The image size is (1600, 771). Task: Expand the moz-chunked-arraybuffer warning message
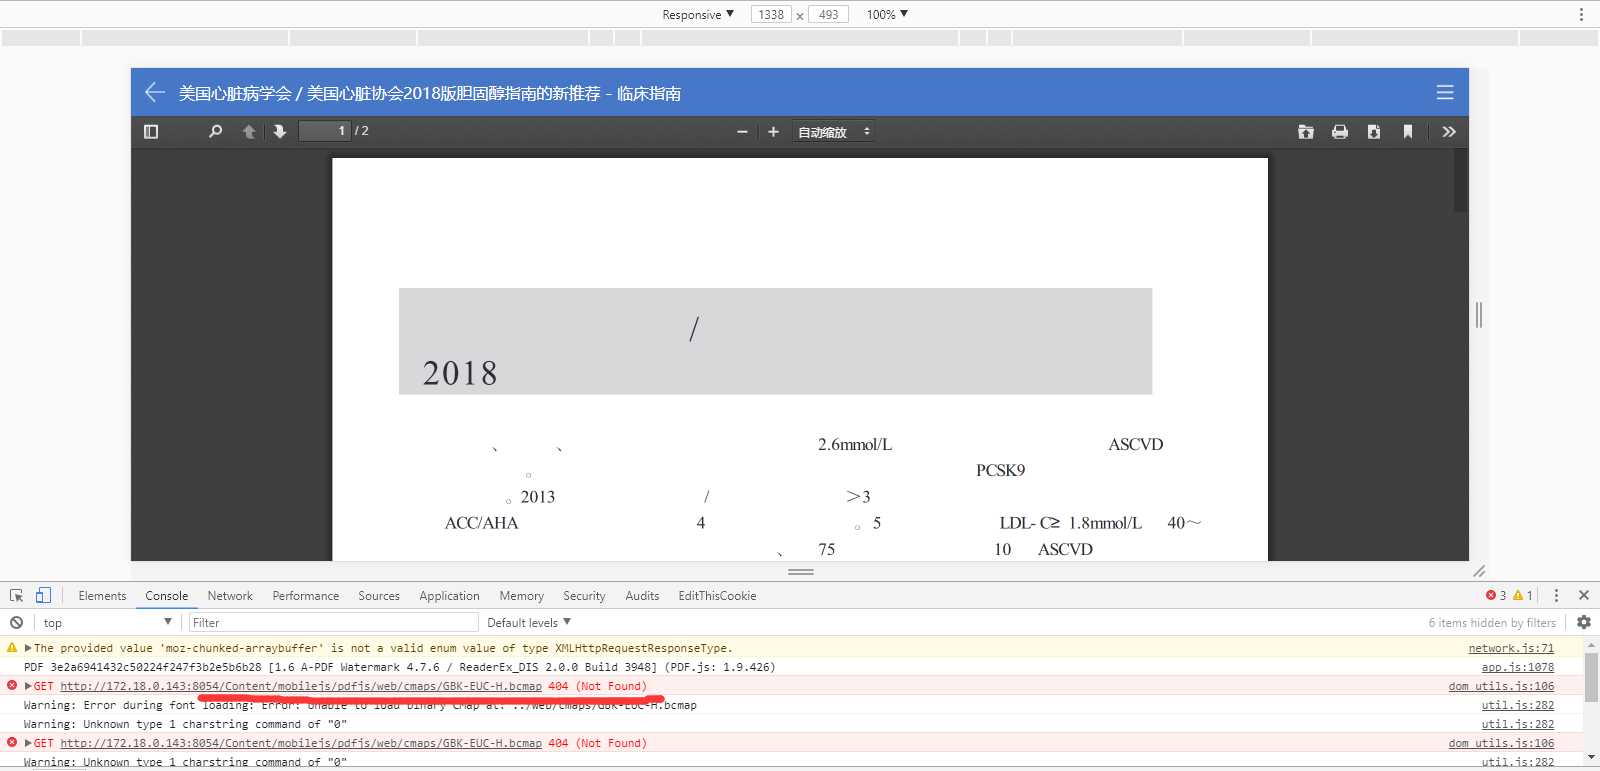[28, 648]
